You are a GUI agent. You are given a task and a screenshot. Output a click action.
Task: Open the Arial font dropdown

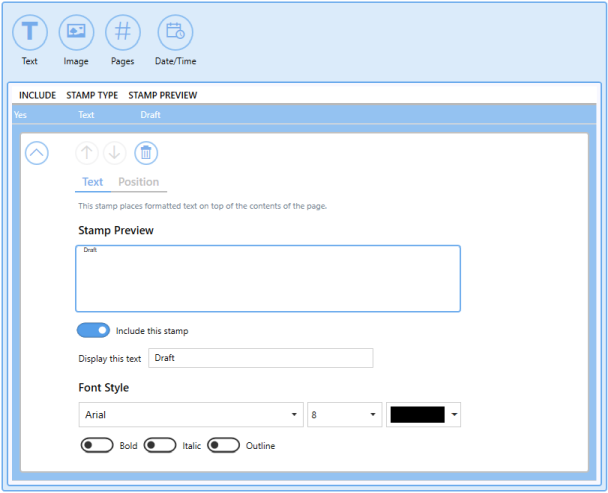click(x=191, y=415)
